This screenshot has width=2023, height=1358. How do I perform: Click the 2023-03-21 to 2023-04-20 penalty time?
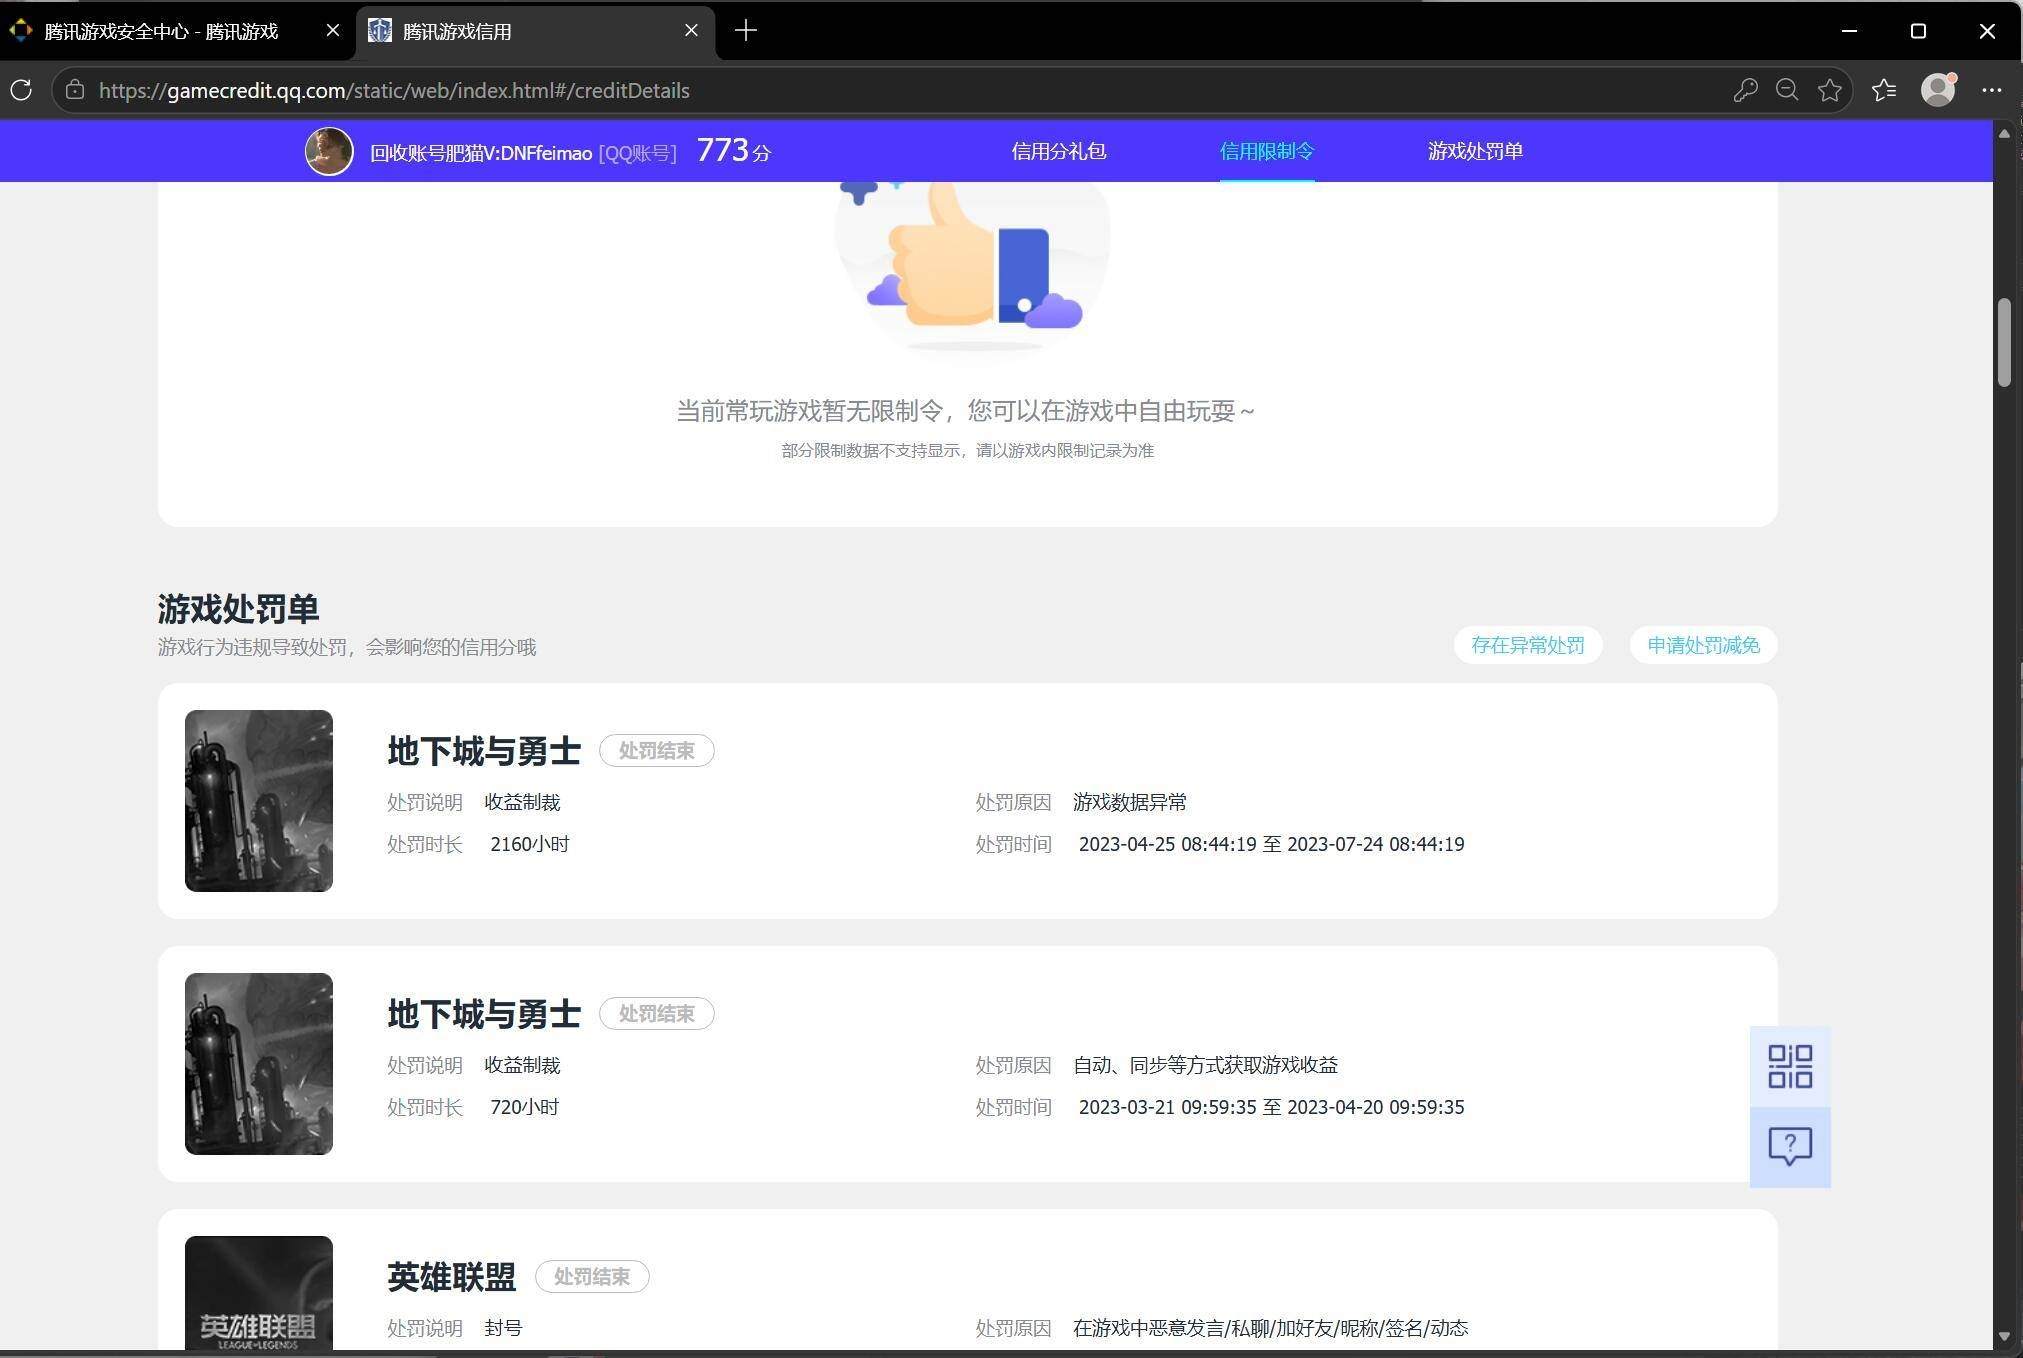[x=1271, y=1107]
